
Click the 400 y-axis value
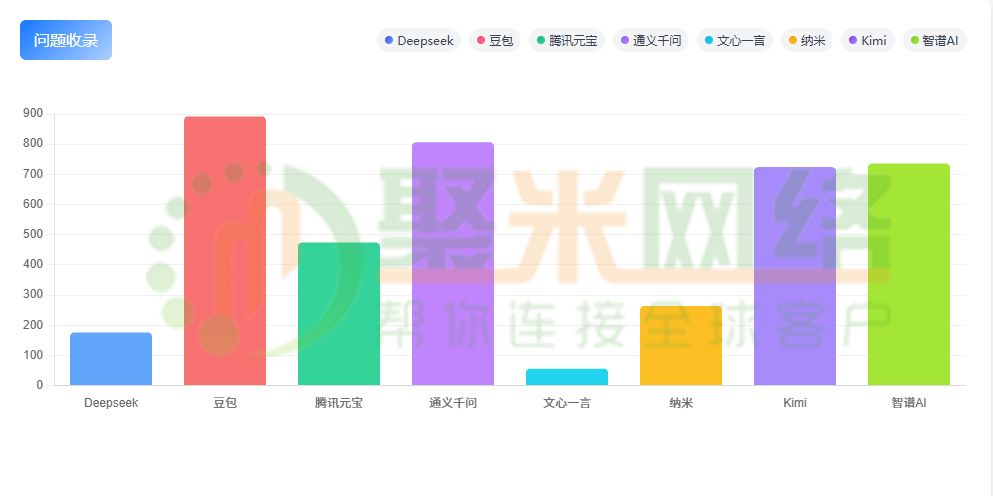(x=33, y=264)
